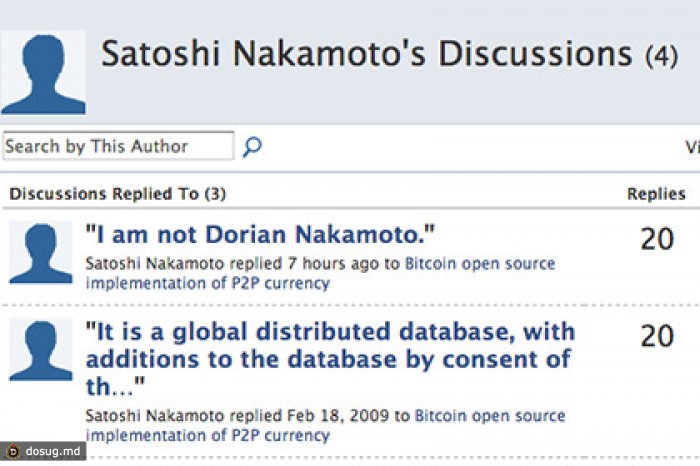Click reply count 20 for distributed database post

[x=657, y=336]
